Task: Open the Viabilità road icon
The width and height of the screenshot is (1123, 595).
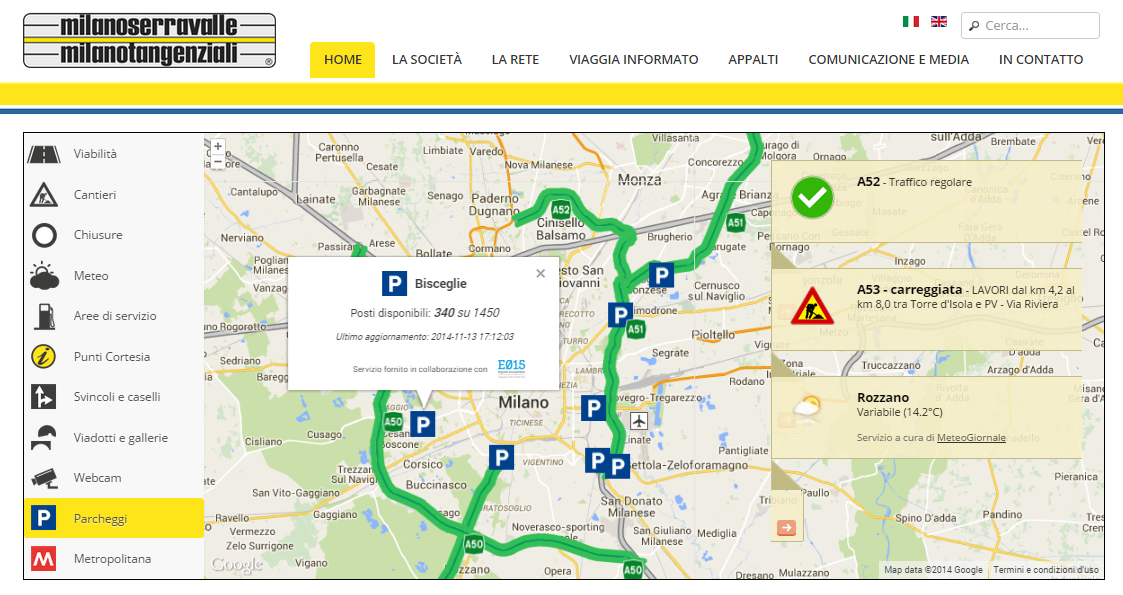Action: 44,154
